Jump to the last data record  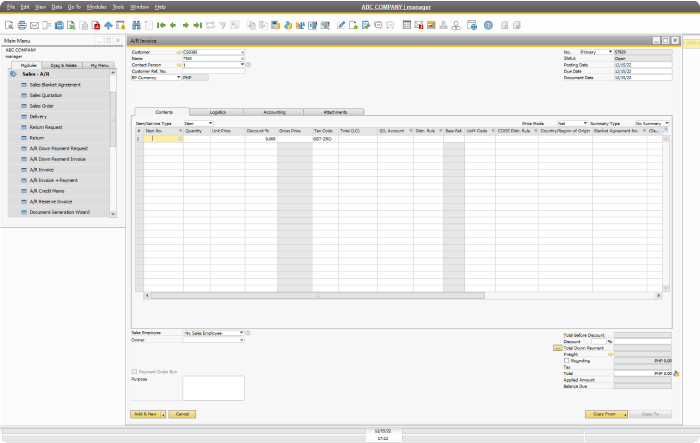click(198, 25)
